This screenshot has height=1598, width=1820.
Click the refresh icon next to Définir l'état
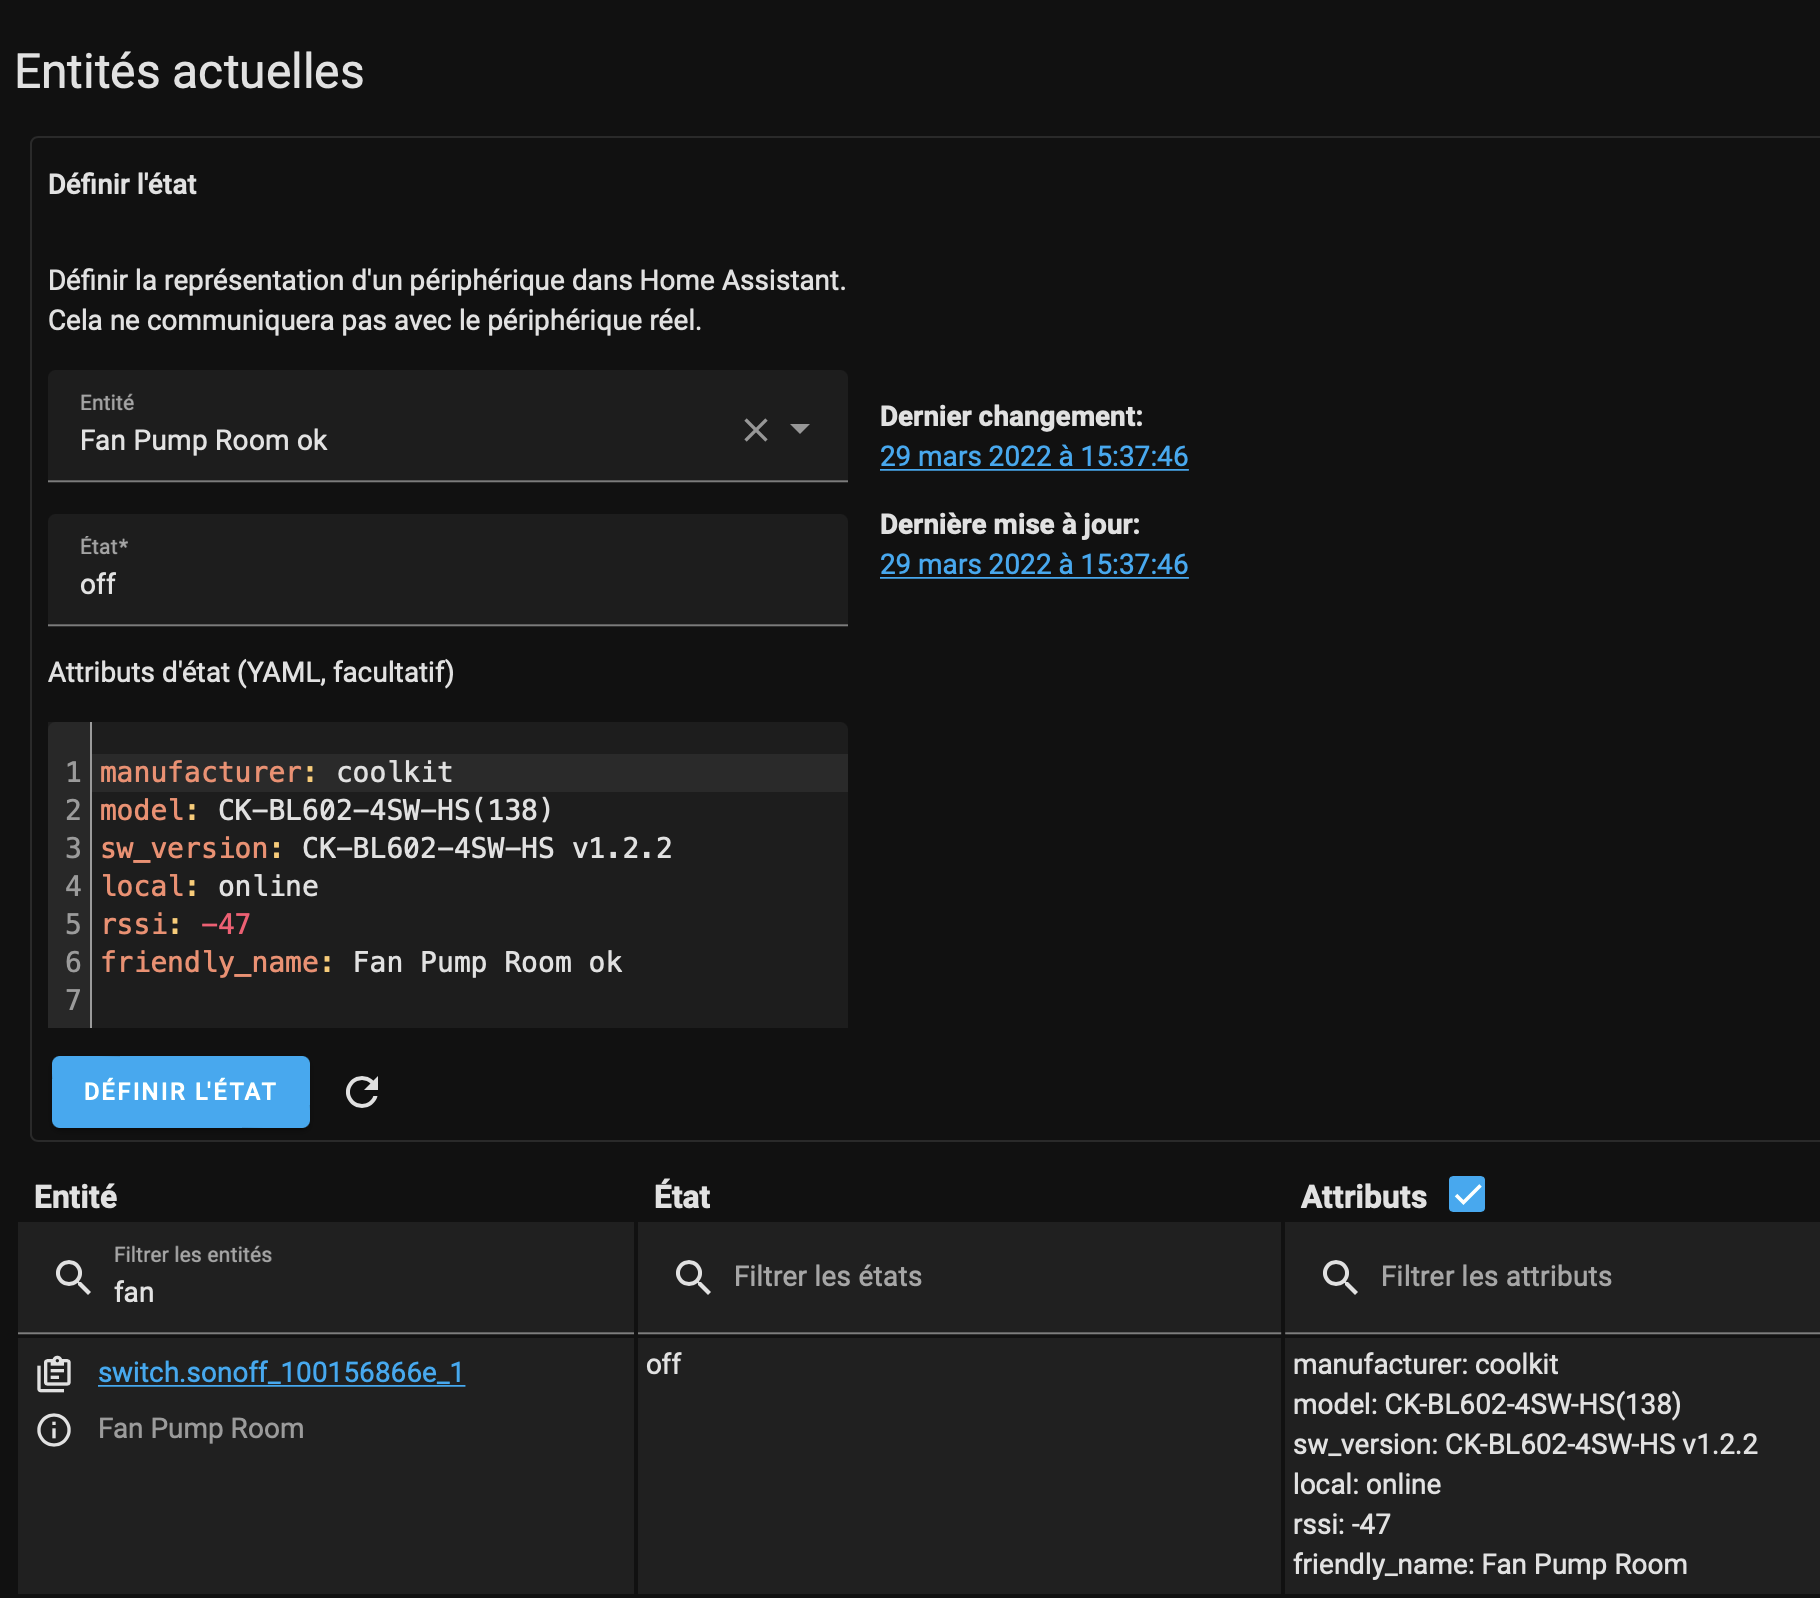362,1092
